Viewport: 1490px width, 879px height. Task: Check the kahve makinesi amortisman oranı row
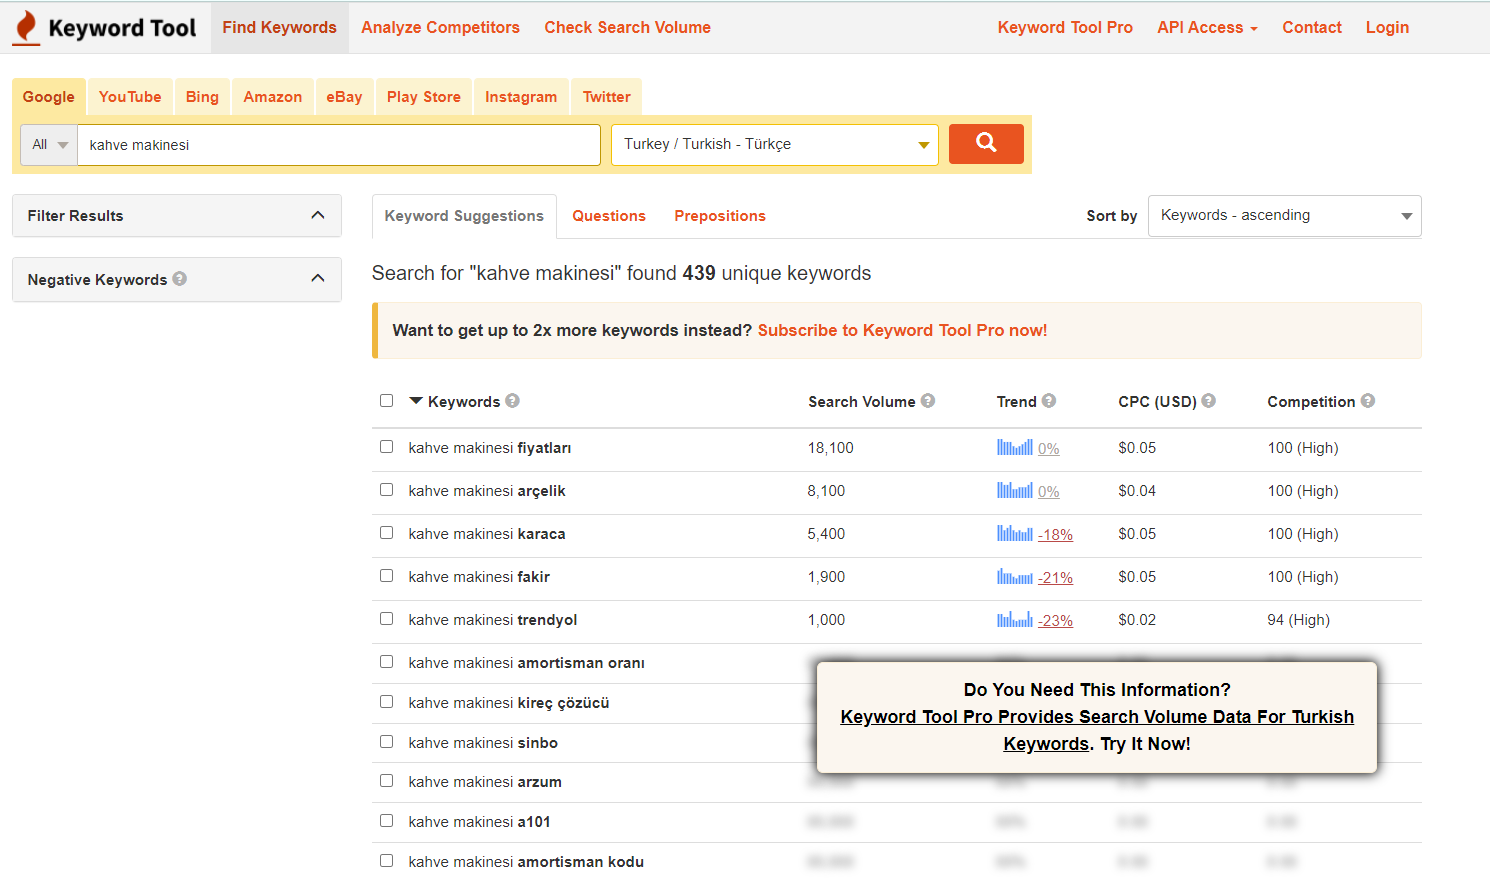tap(386, 662)
